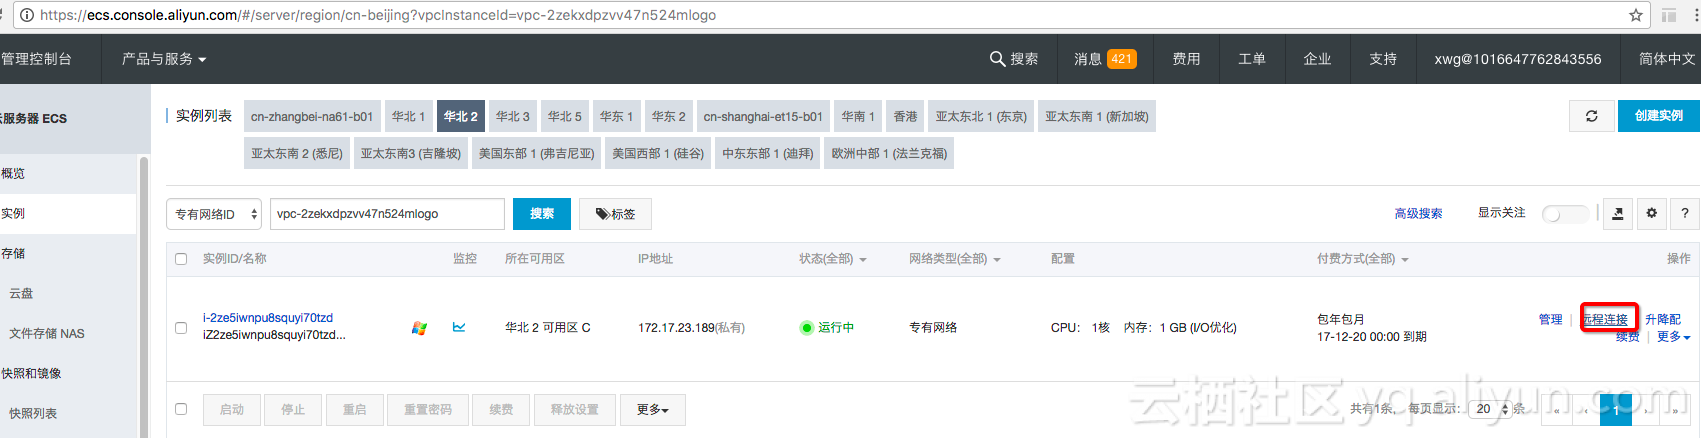The width and height of the screenshot is (1701, 438).
Task: Open the 421 messages notification badge
Action: (x=1122, y=59)
